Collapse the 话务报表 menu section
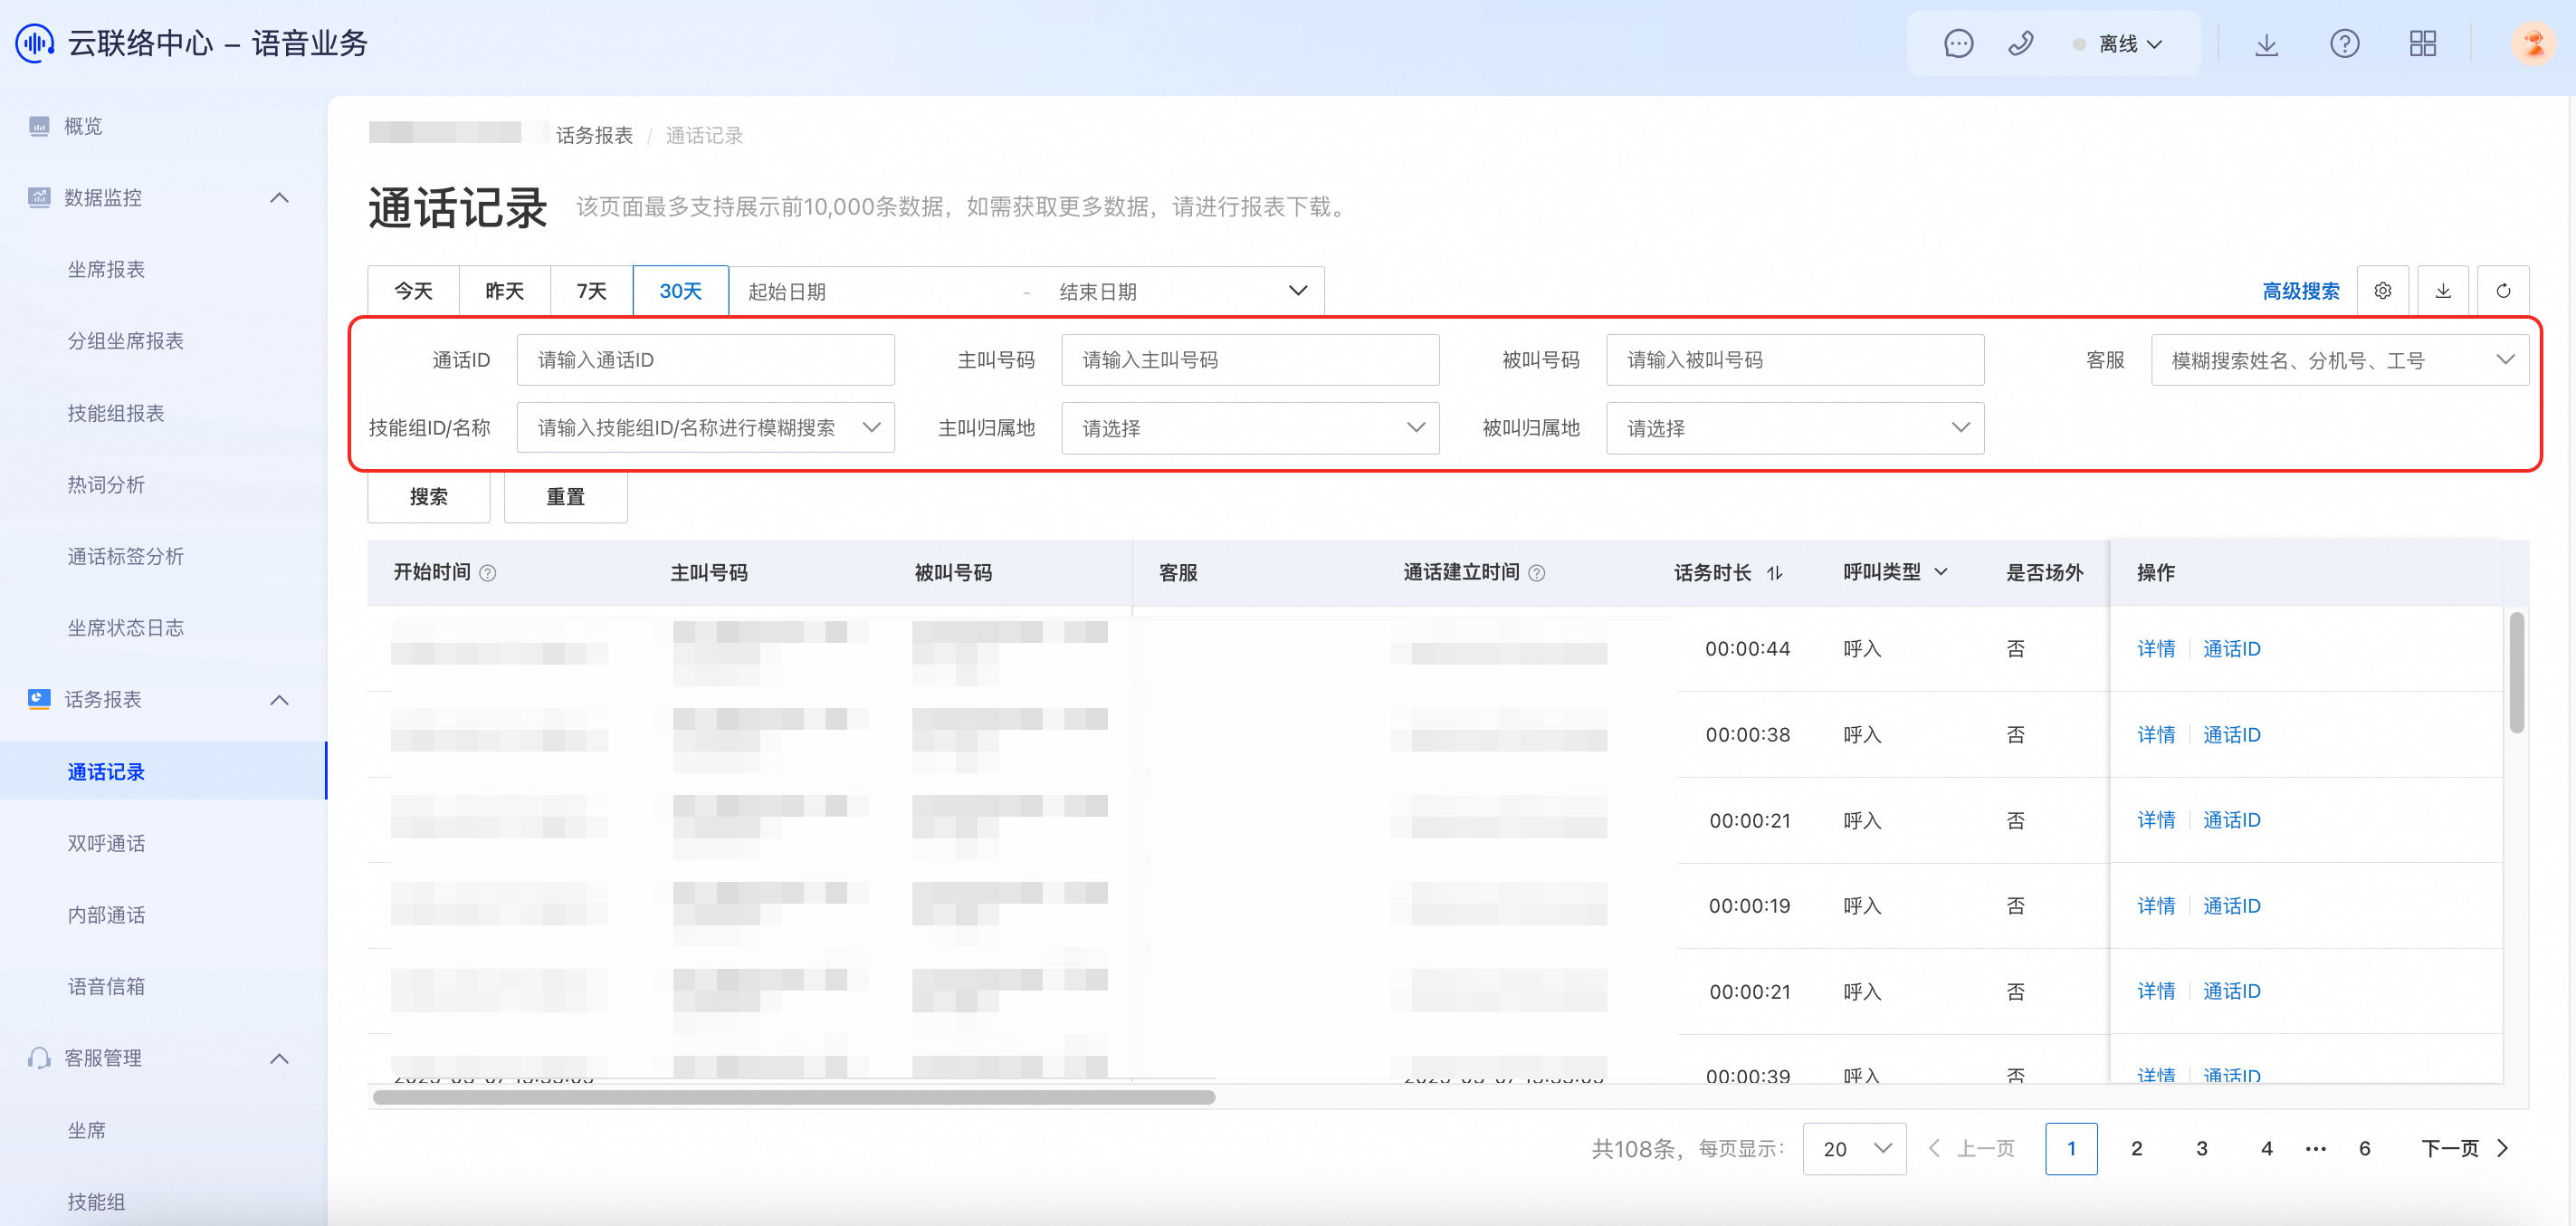This screenshot has width=2576, height=1226. 279,700
